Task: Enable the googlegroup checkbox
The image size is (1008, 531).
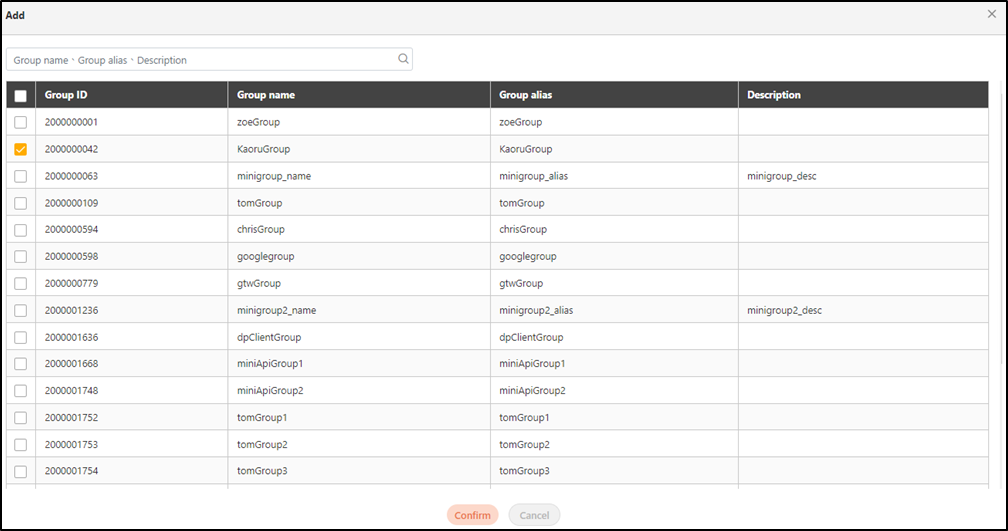Action: (21, 257)
